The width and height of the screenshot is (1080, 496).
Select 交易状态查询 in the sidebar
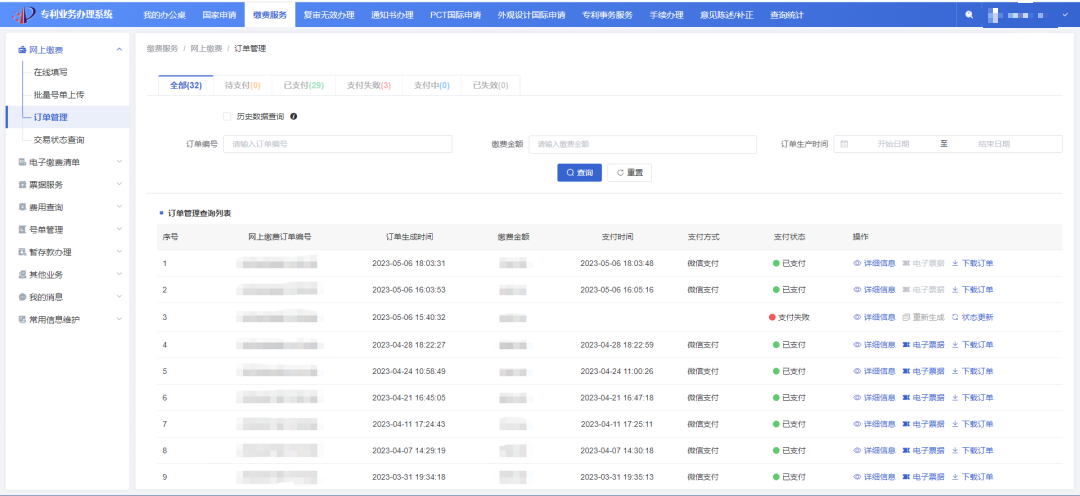point(59,140)
